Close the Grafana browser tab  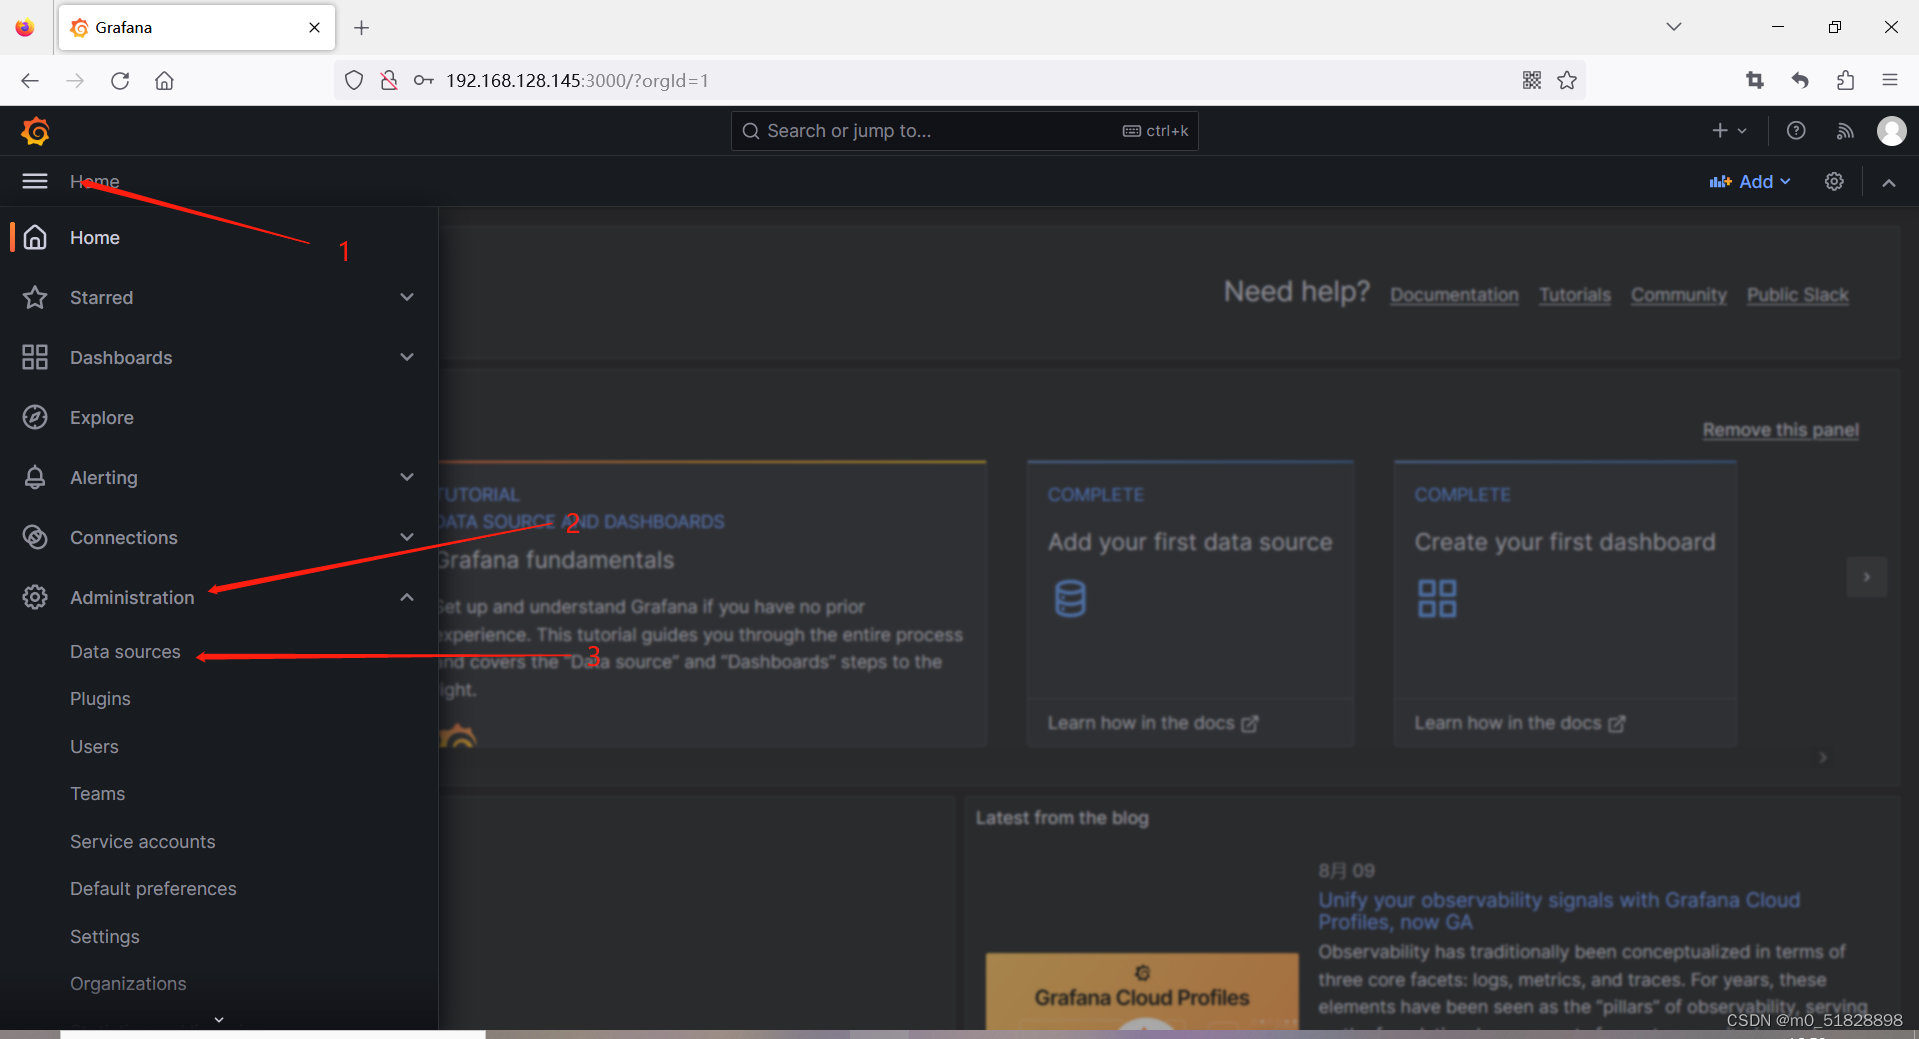pyautogui.click(x=314, y=27)
